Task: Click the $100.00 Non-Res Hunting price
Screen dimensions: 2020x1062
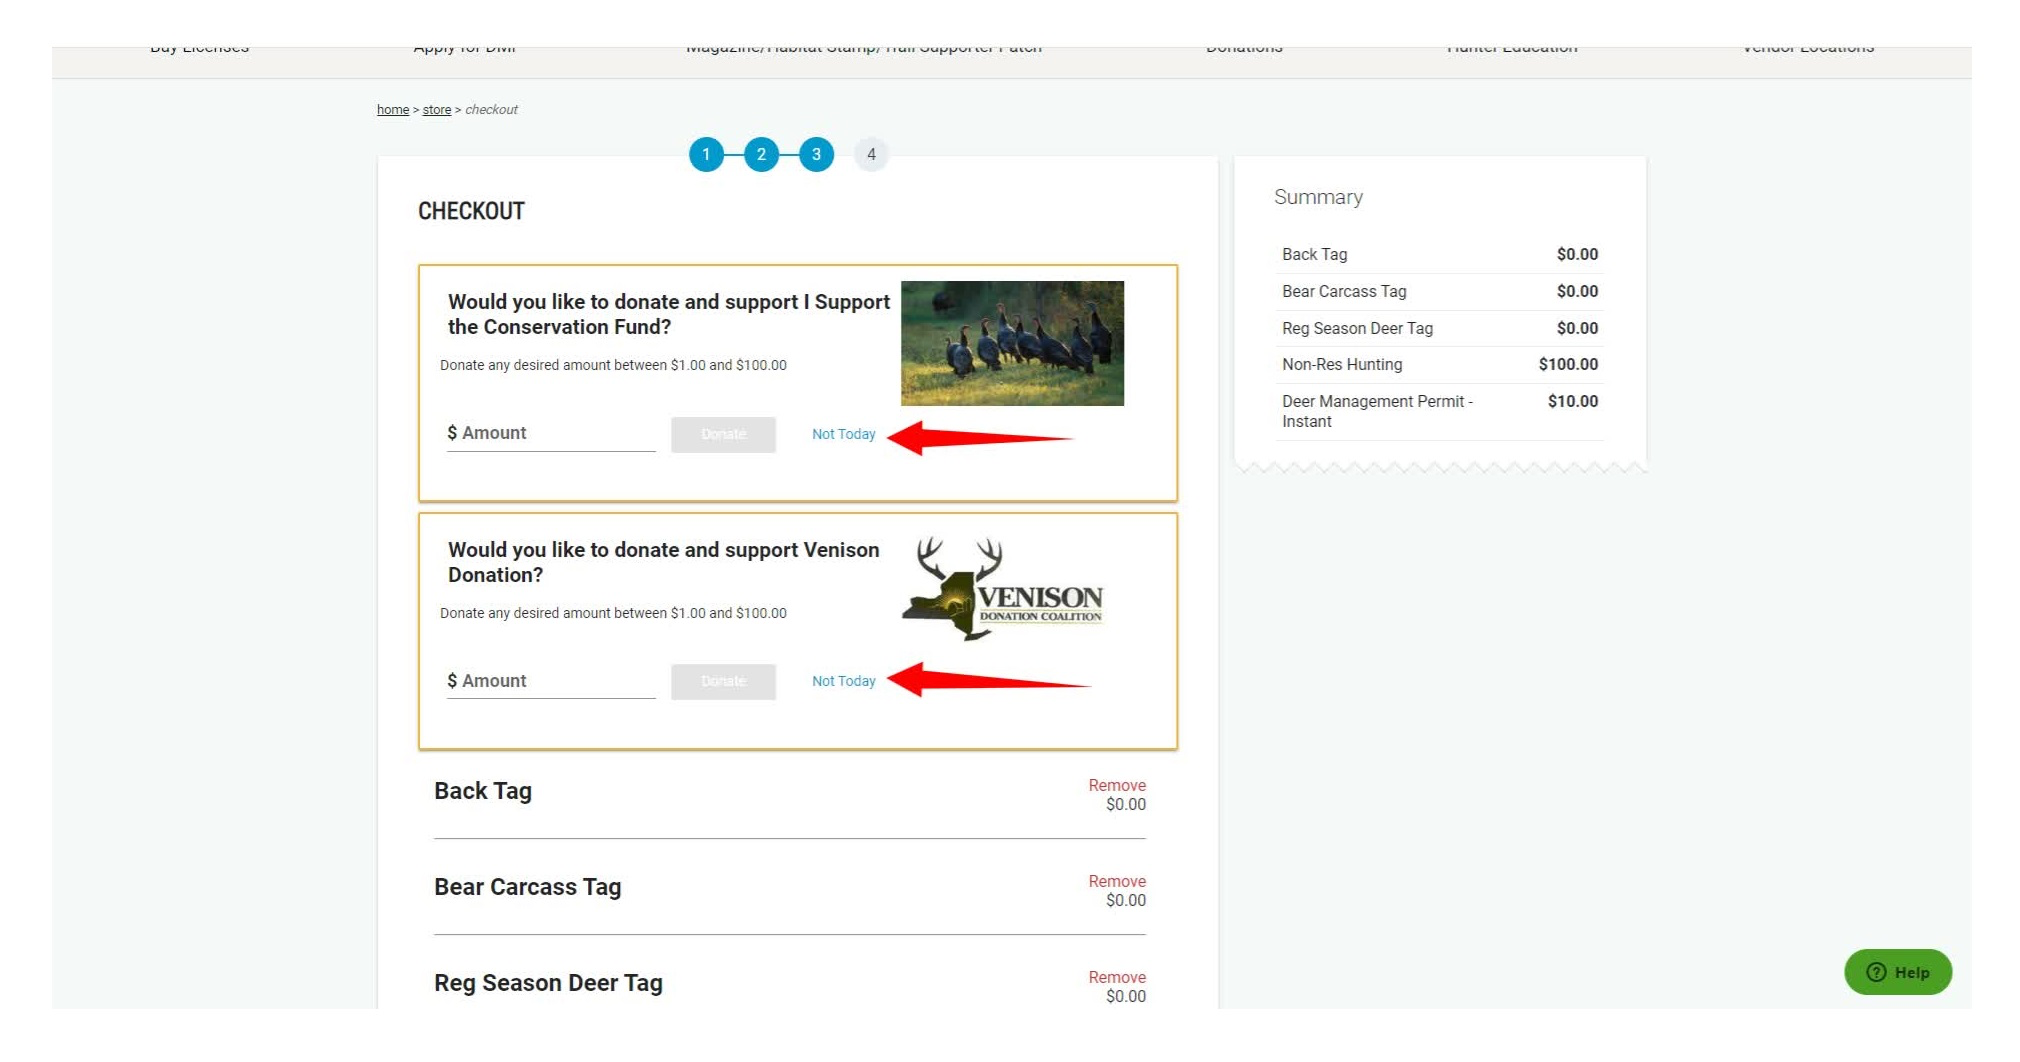Action: (1568, 364)
